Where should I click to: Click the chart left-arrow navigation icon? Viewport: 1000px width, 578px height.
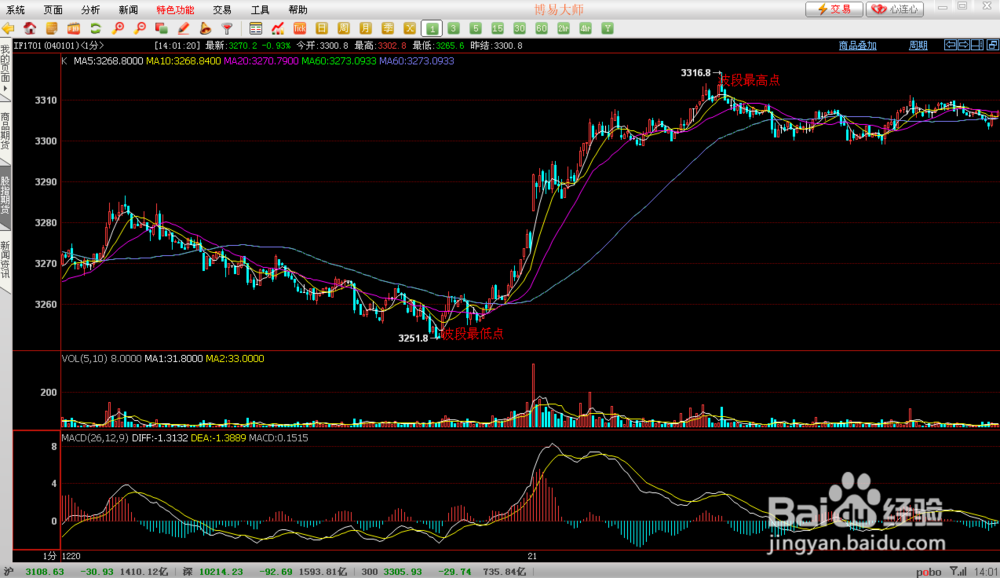click(x=950, y=45)
